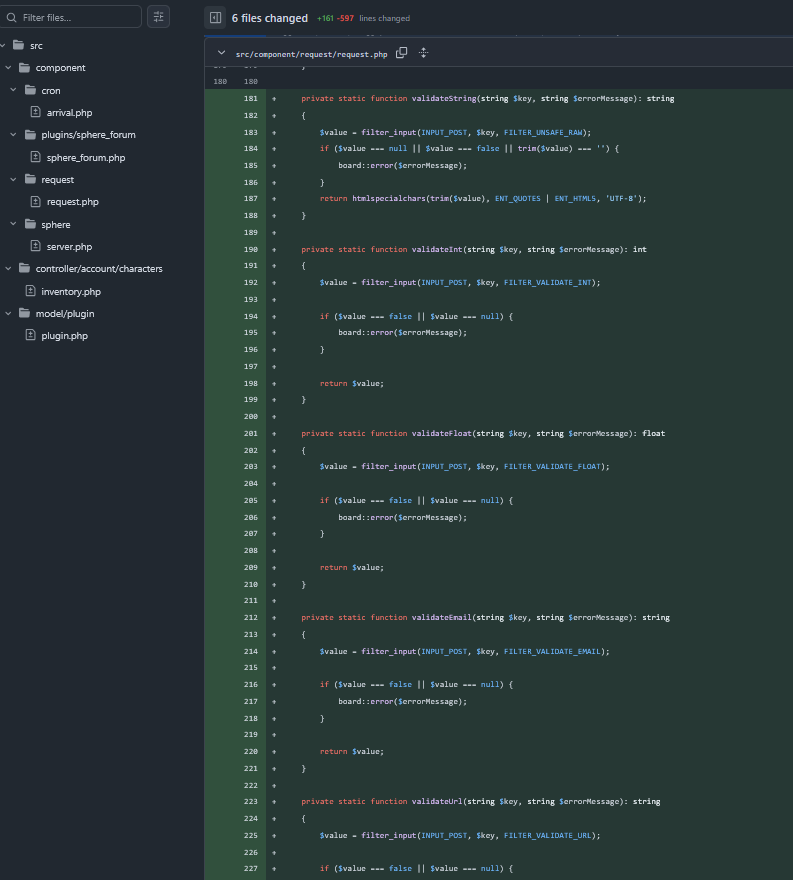Collapse the src folder chevron
793x880 pixels.
3,45
